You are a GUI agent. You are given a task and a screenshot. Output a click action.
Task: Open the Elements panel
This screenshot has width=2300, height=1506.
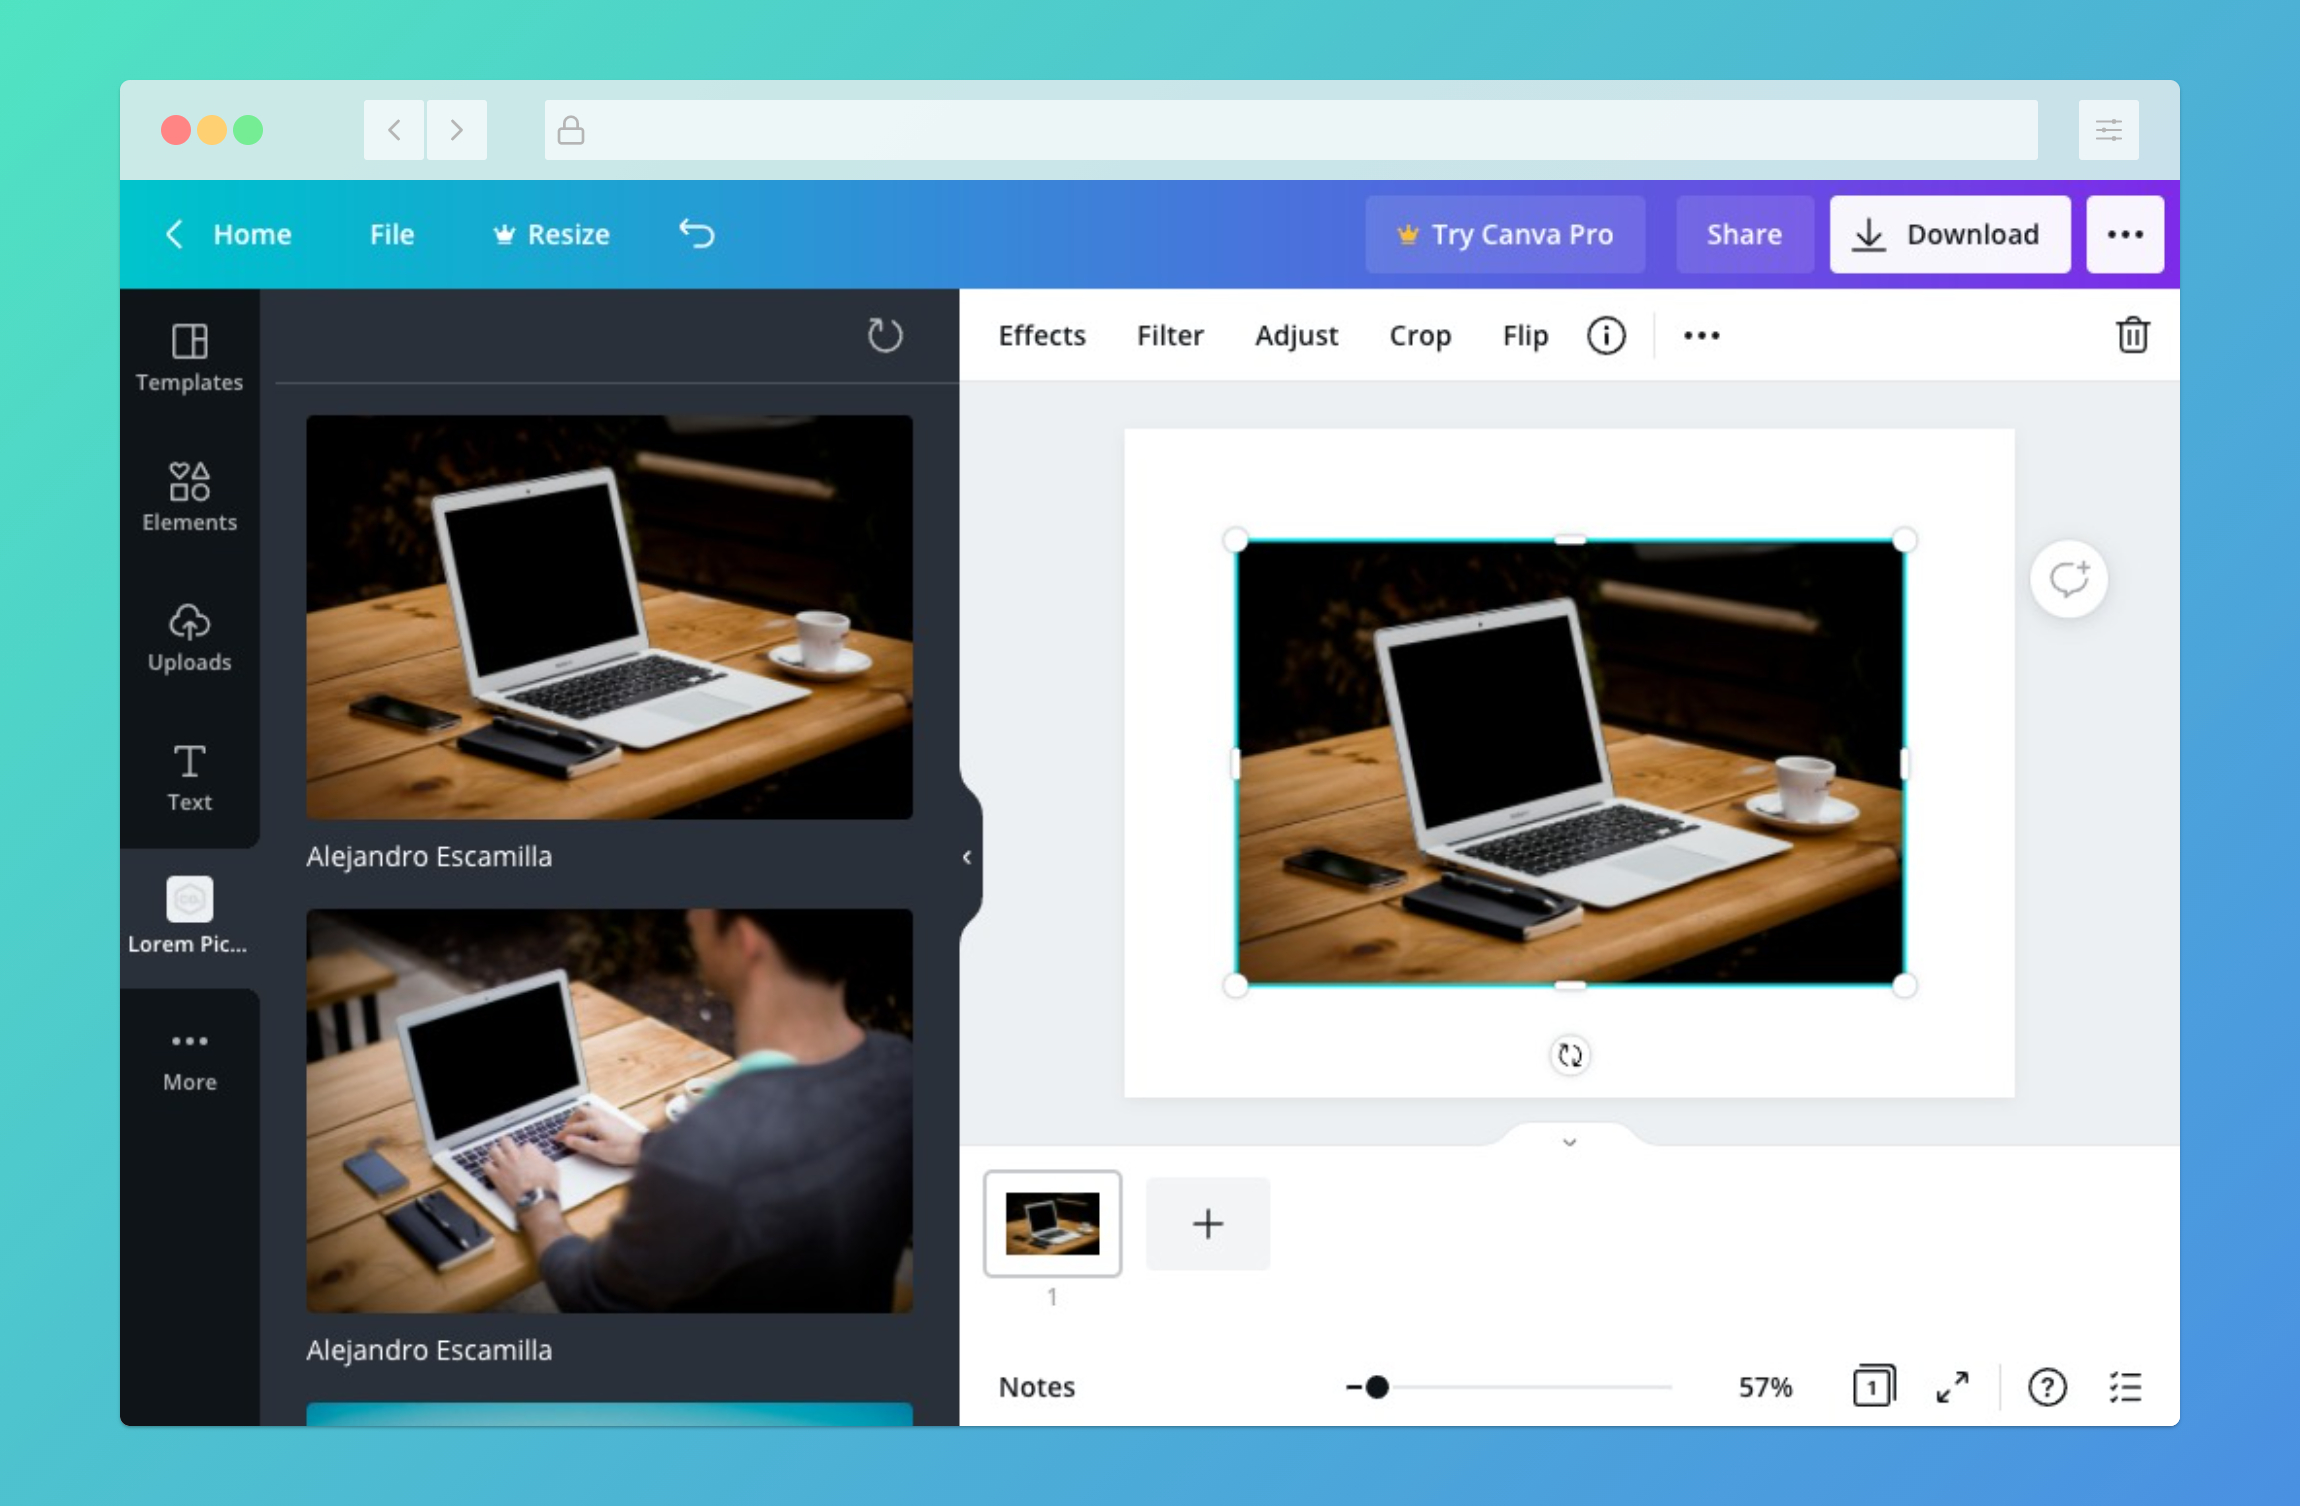coord(189,497)
